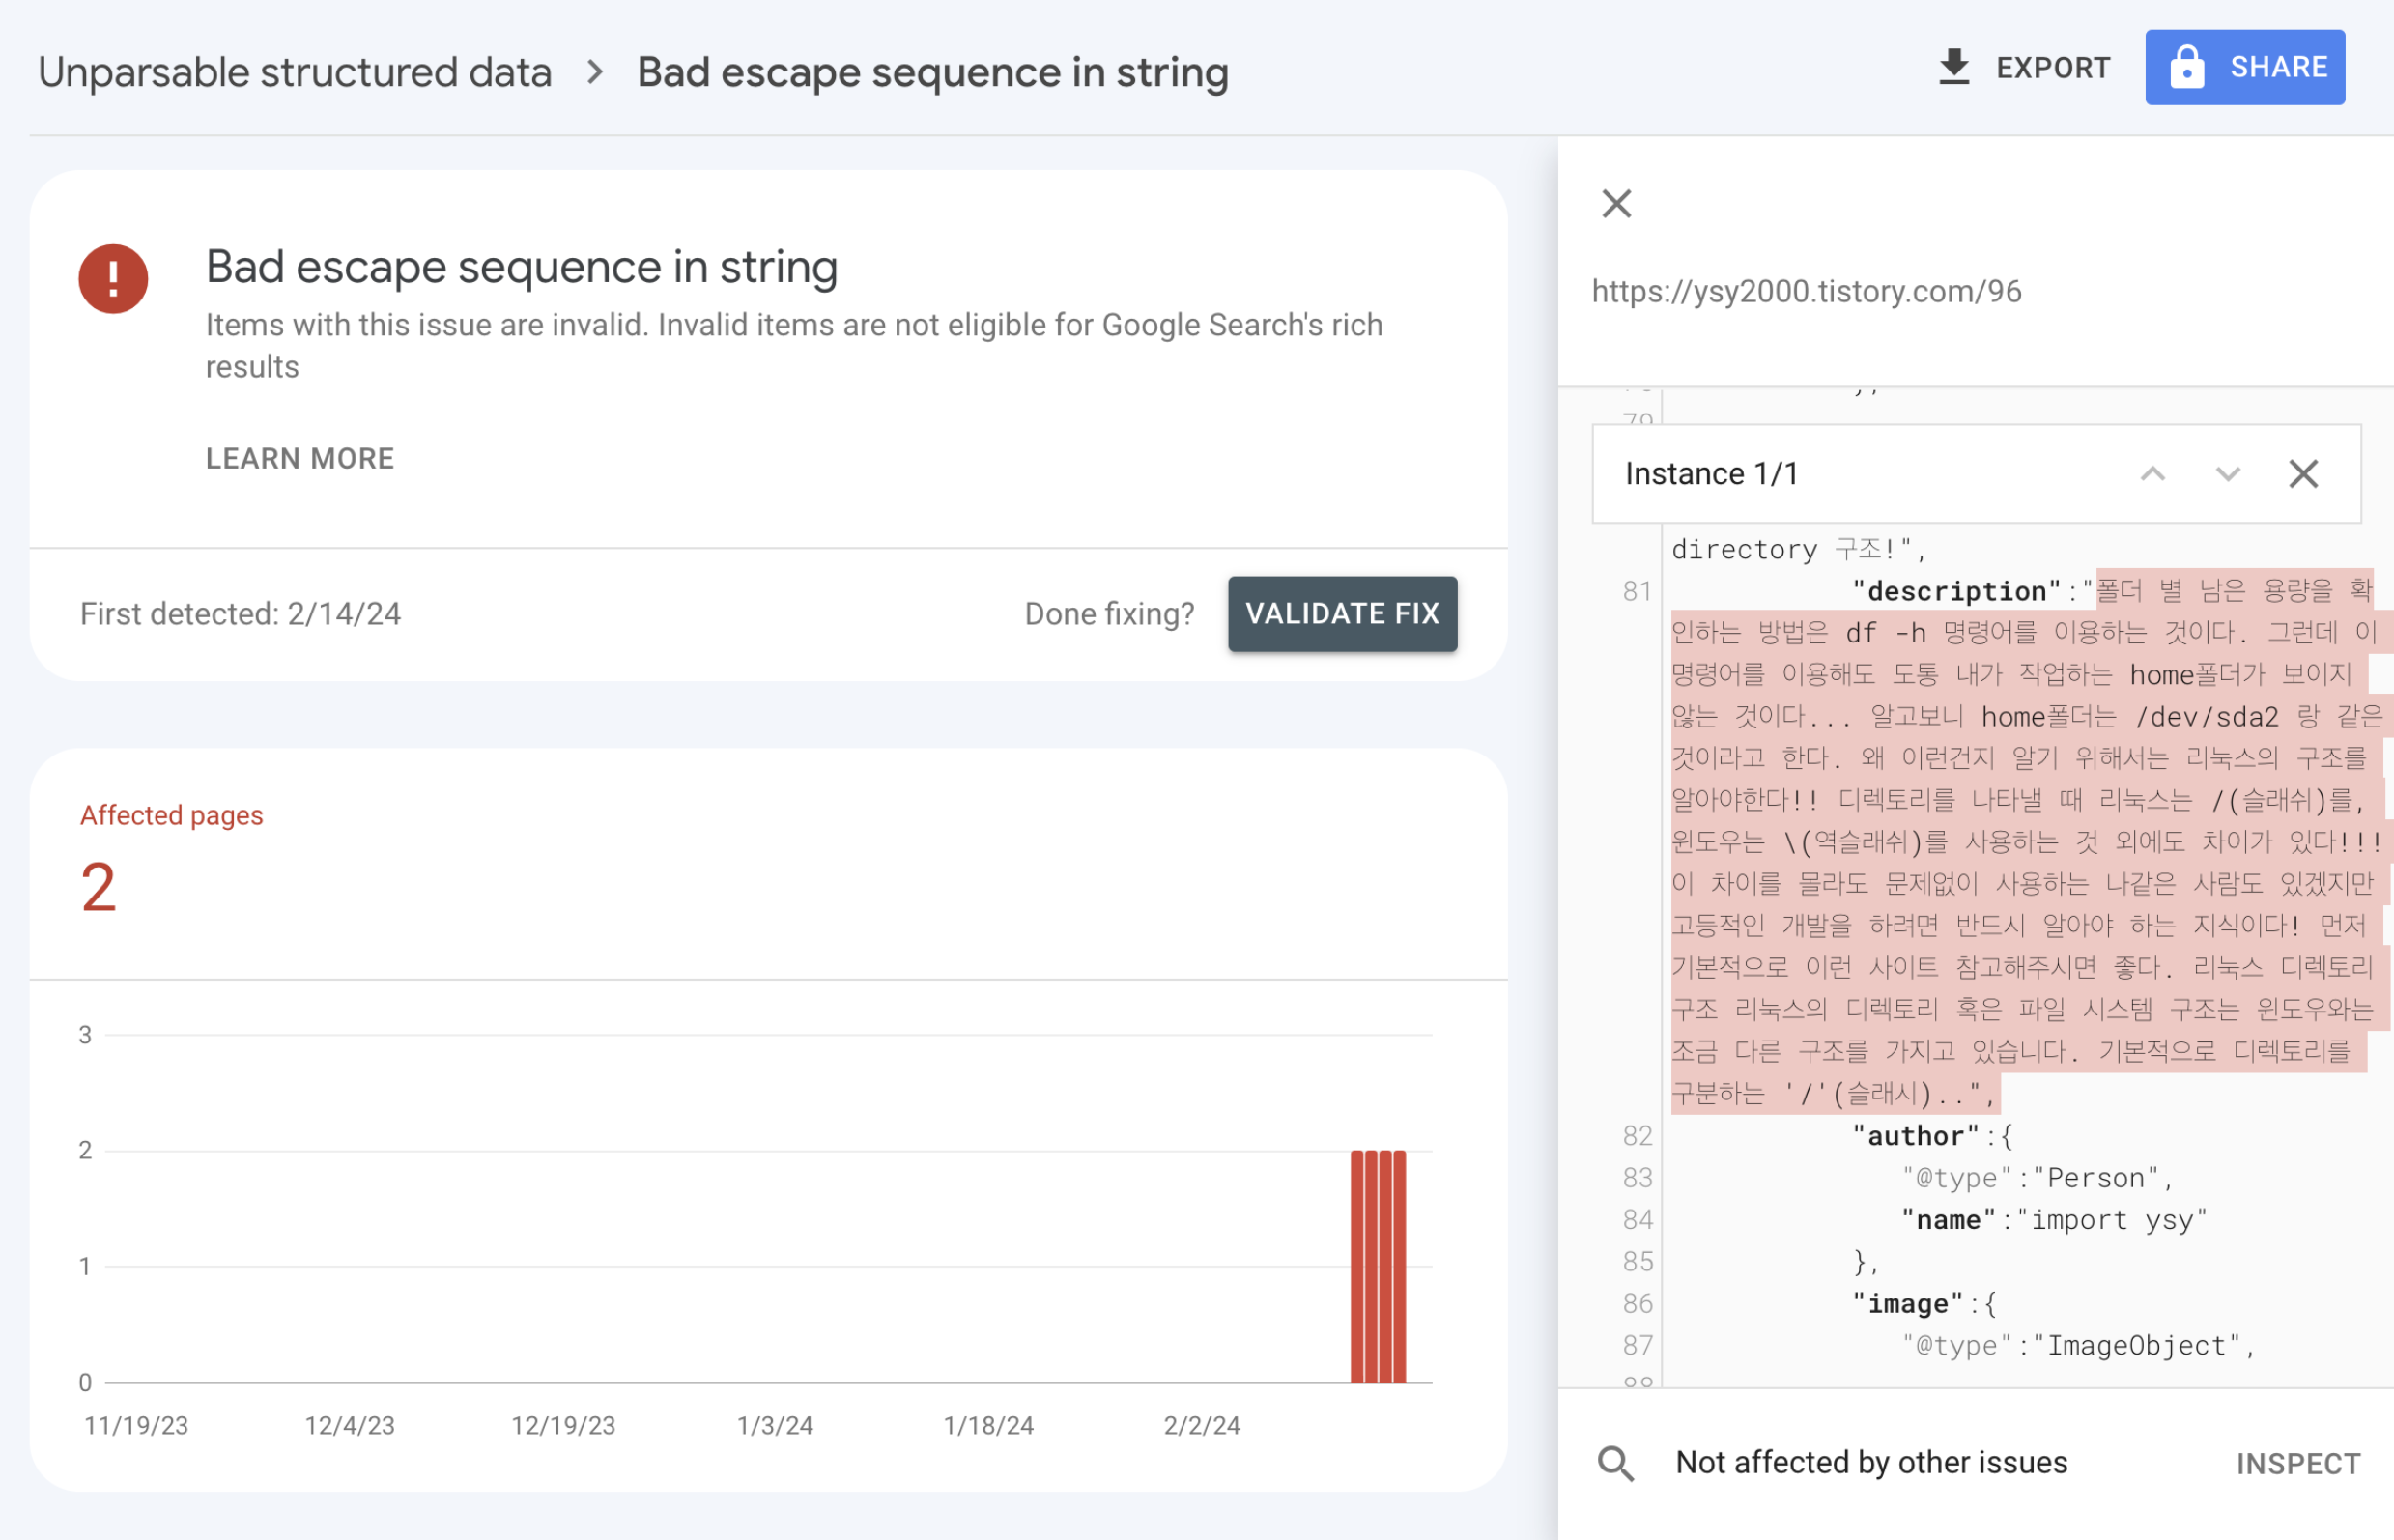Click the "author" key in code
This screenshot has width=2394, height=1540.
(1915, 1136)
